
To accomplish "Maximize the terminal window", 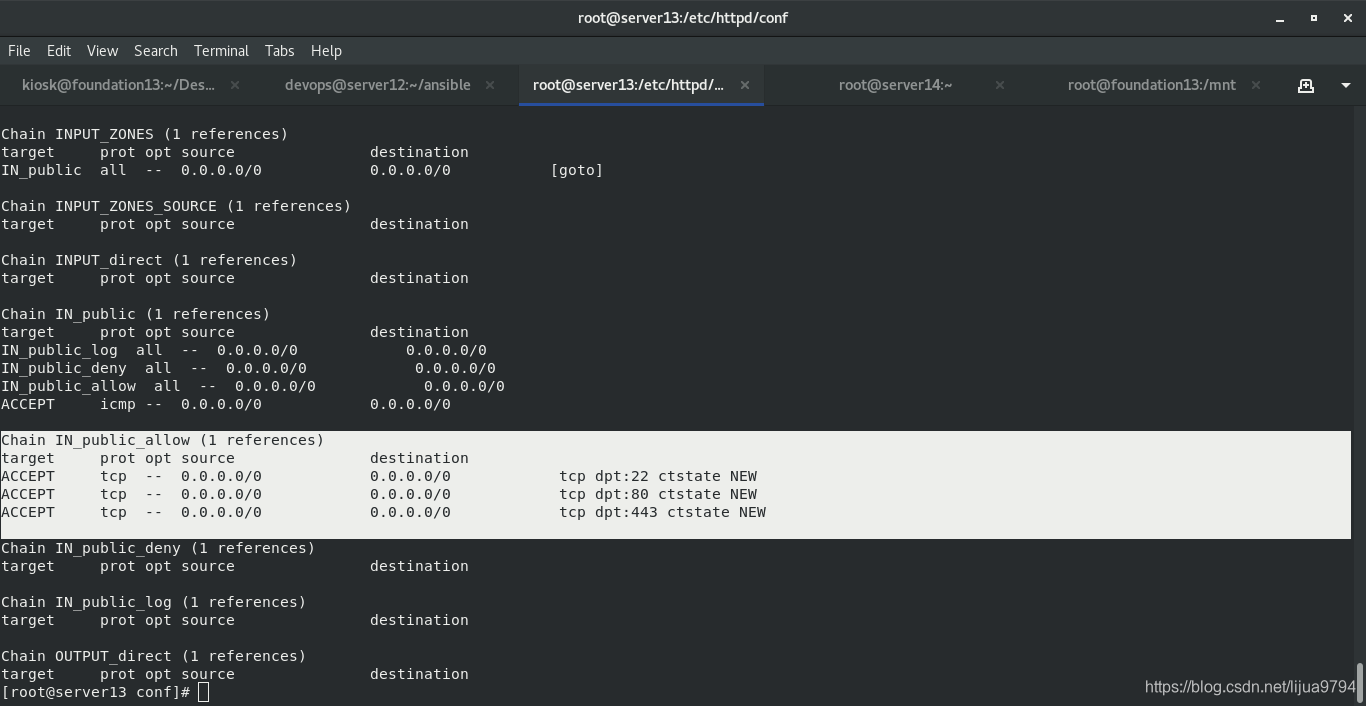I will click(x=1314, y=18).
